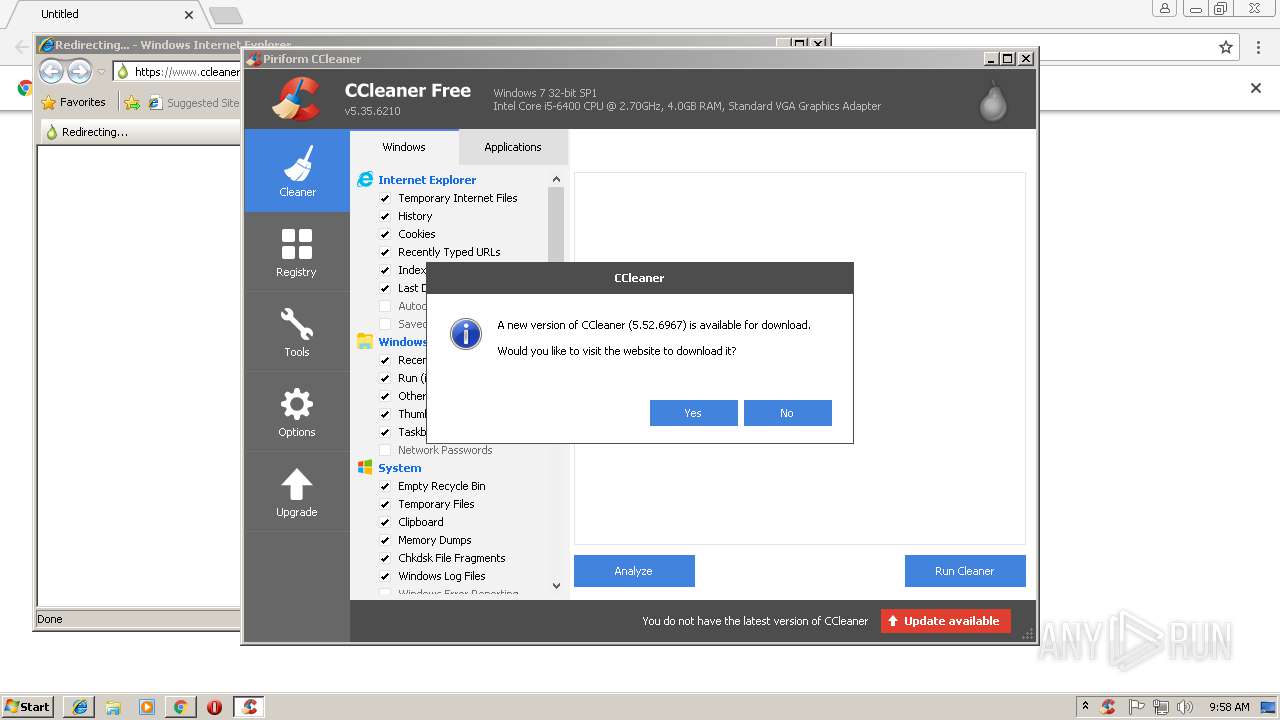Click the Internet Explorer category icon
Screen dimensions: 1280x720
(x=365, y=180)
